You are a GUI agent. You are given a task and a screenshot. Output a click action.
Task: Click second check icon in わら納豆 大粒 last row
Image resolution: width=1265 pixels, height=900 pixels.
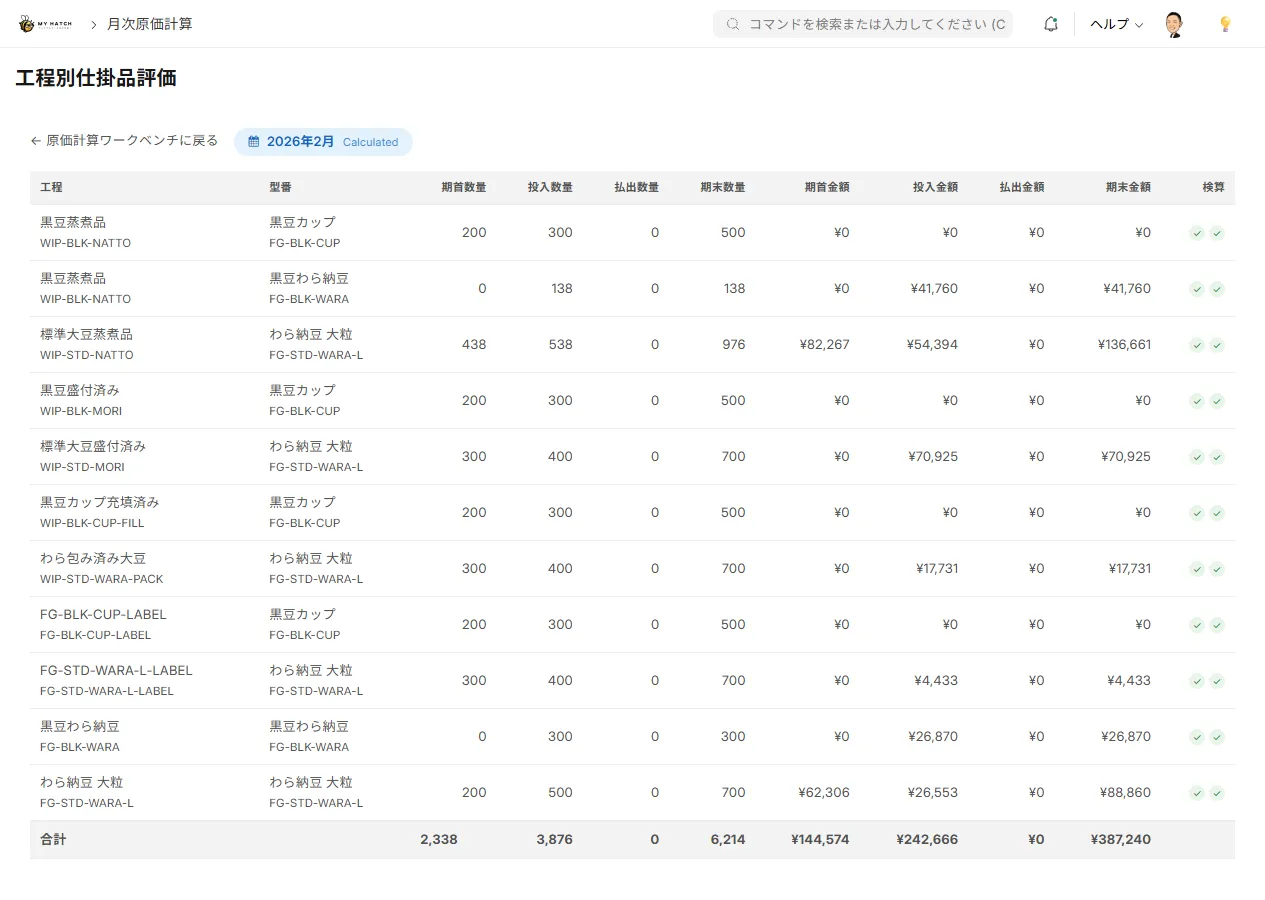coord(1217,793)
